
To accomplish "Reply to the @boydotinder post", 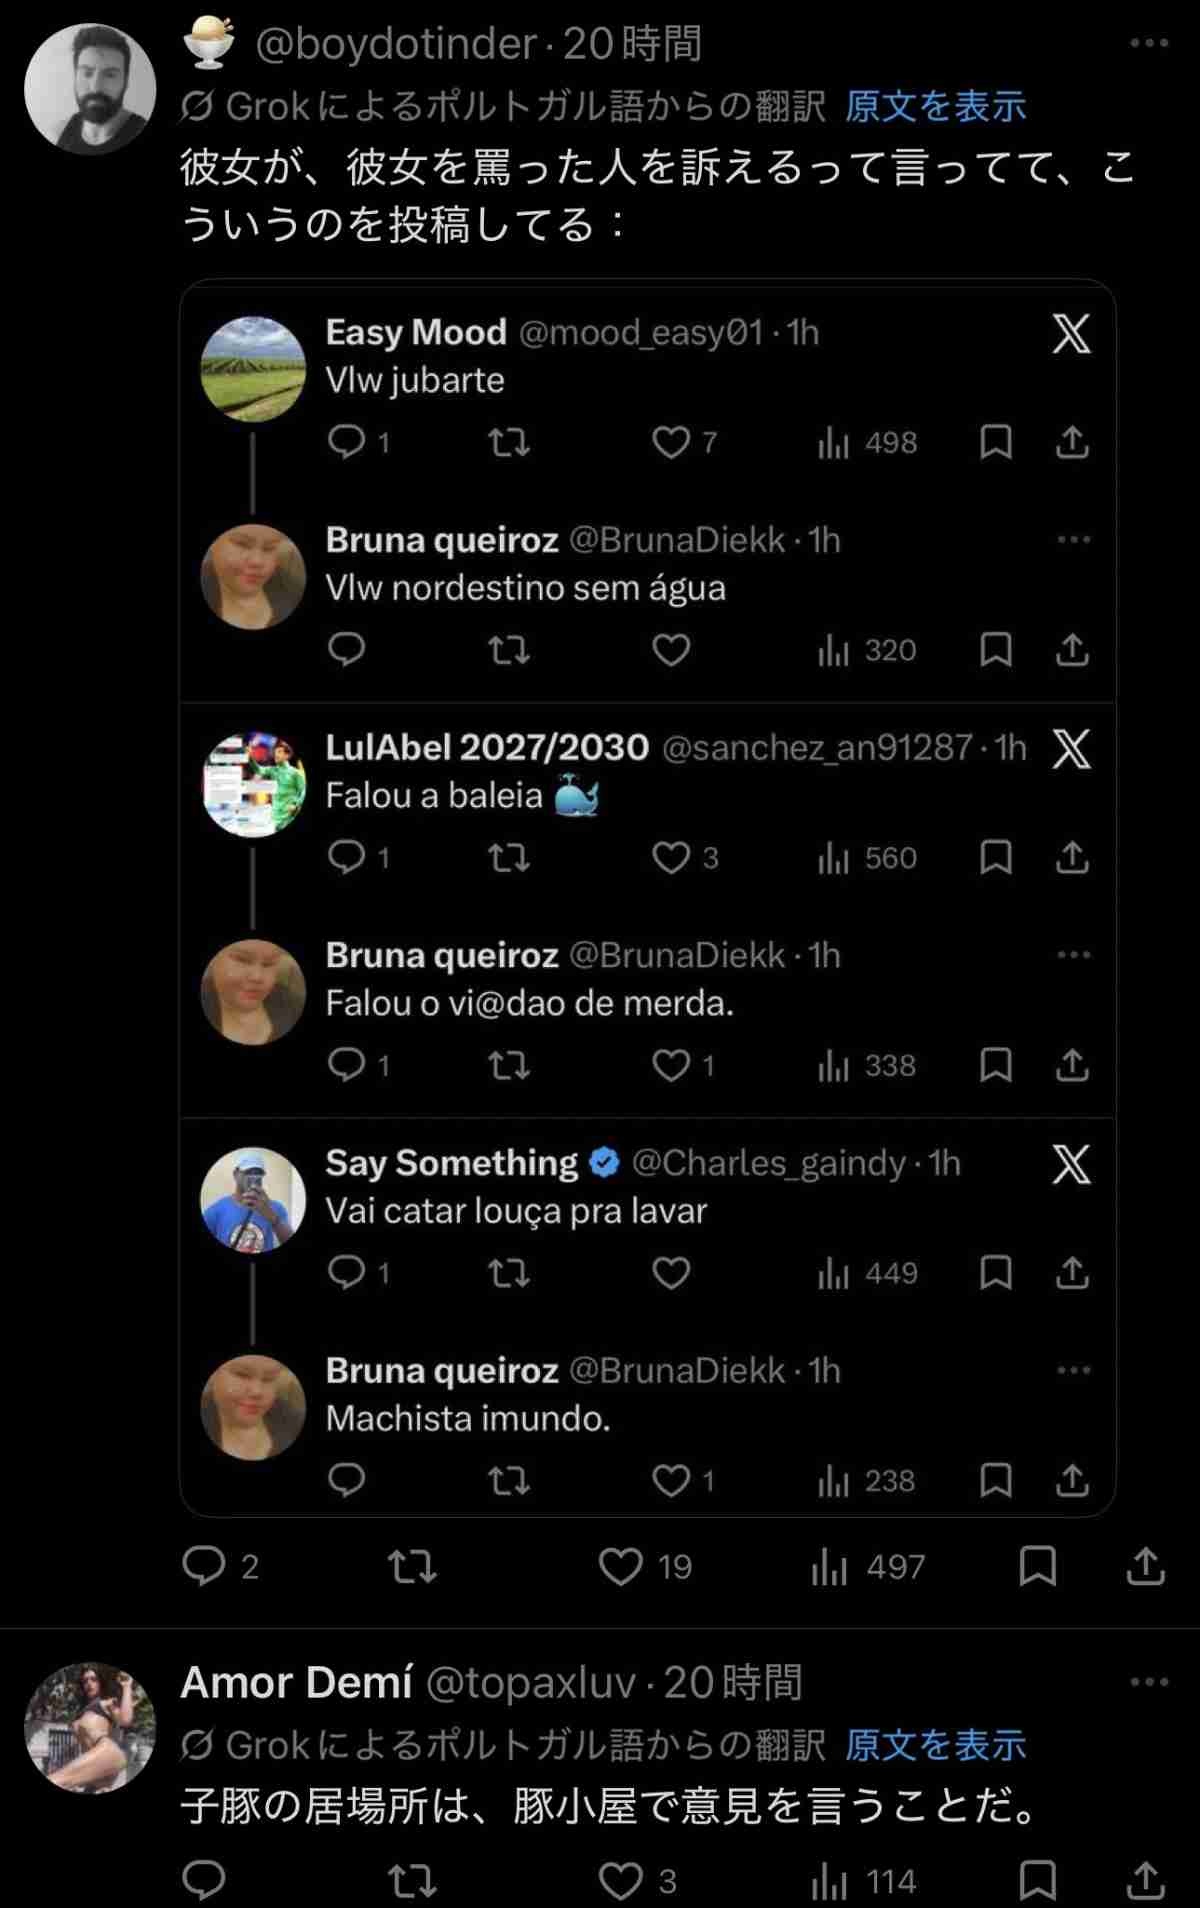I will 204,1566.
